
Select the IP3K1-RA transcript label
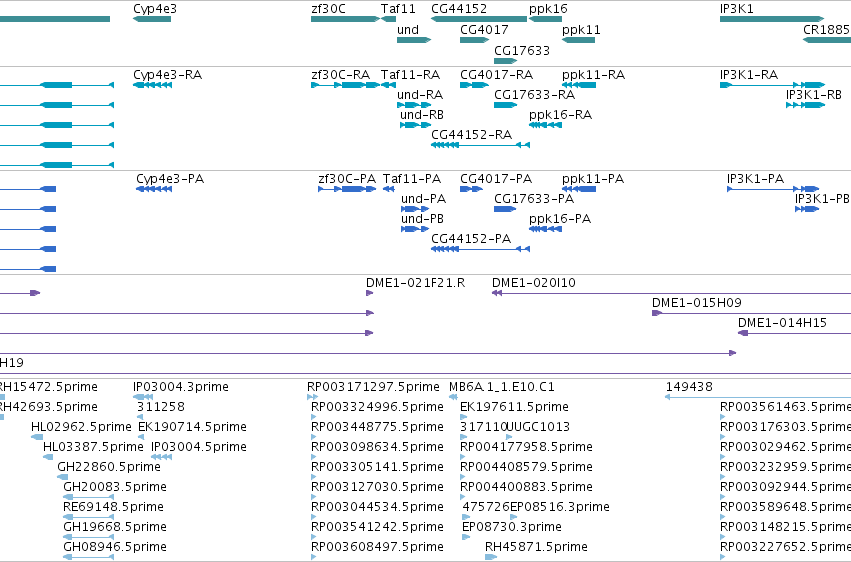tap(749, 75)
